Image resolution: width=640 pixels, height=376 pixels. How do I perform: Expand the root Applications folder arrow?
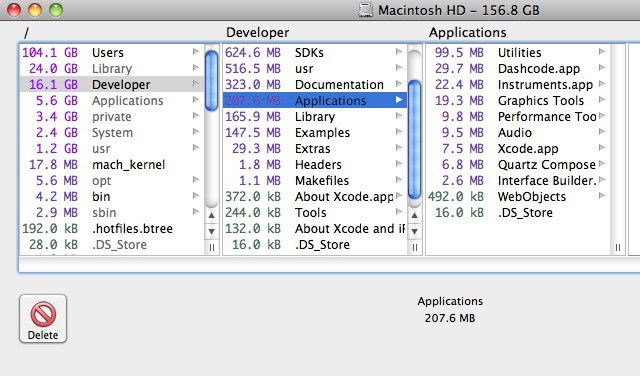[x=196, y=100]
